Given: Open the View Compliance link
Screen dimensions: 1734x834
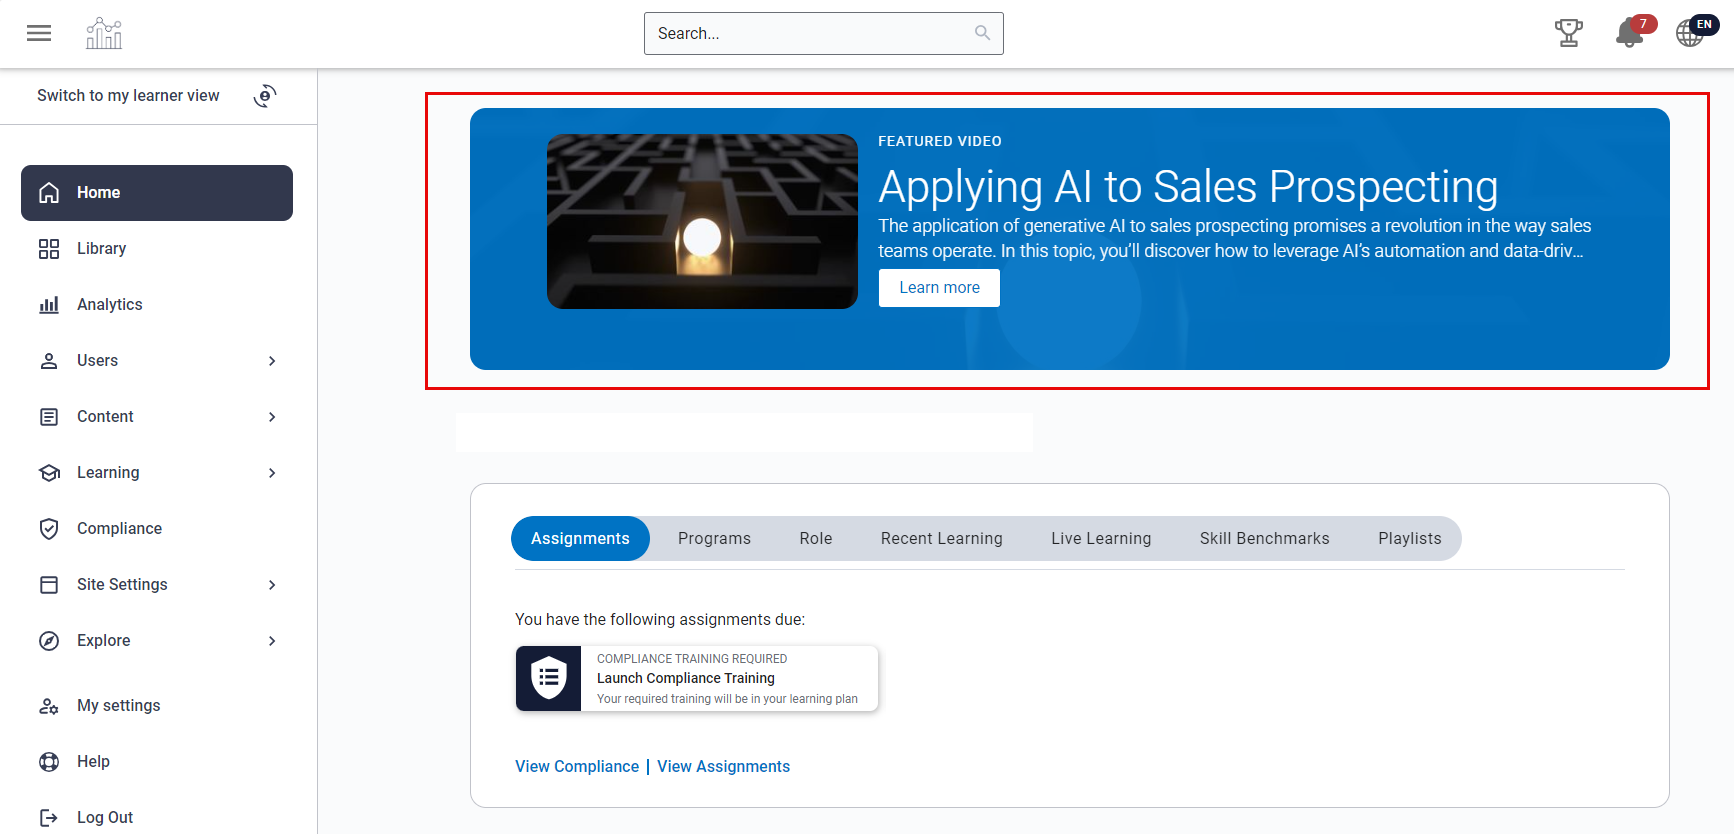Looking at the screenshot, I should [577, 767].
